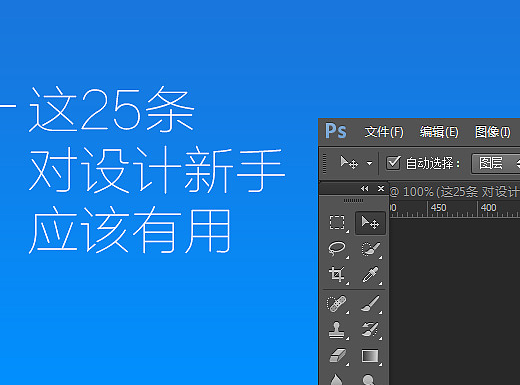Select the History Brush tool
Screen dimensions: 520x385
(x=370, y=330)
